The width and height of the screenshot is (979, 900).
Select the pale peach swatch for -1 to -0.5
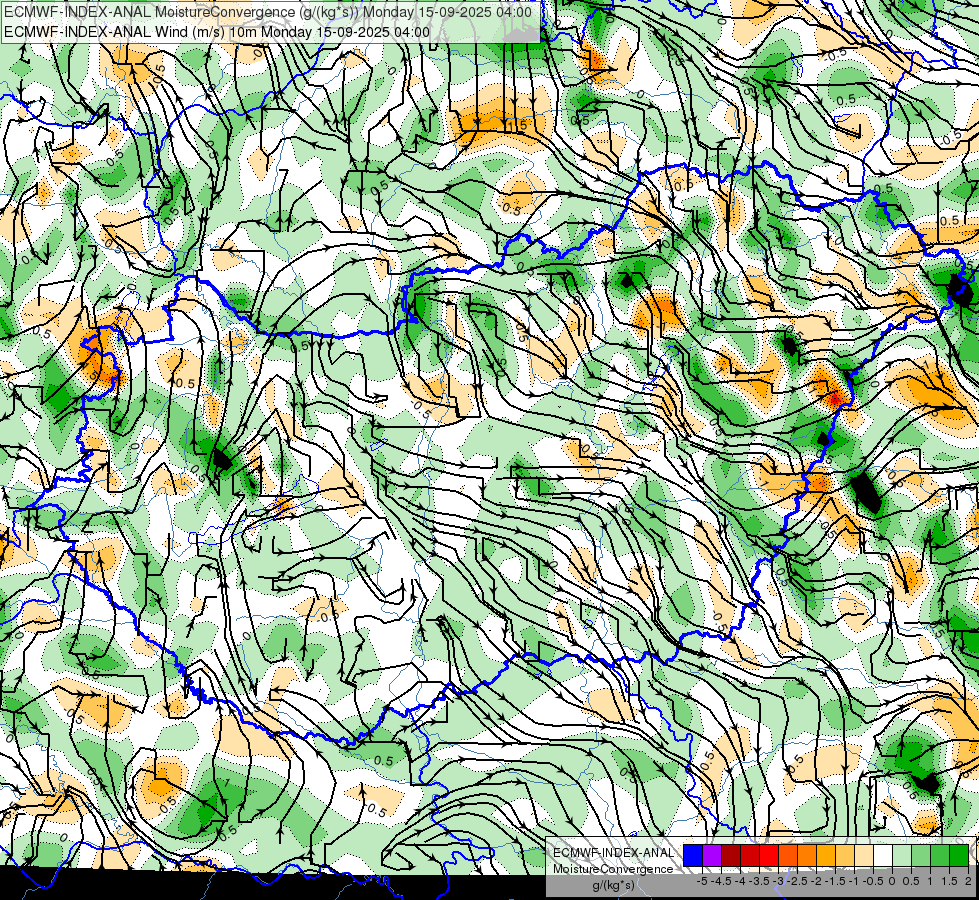(x=863, y=855)
